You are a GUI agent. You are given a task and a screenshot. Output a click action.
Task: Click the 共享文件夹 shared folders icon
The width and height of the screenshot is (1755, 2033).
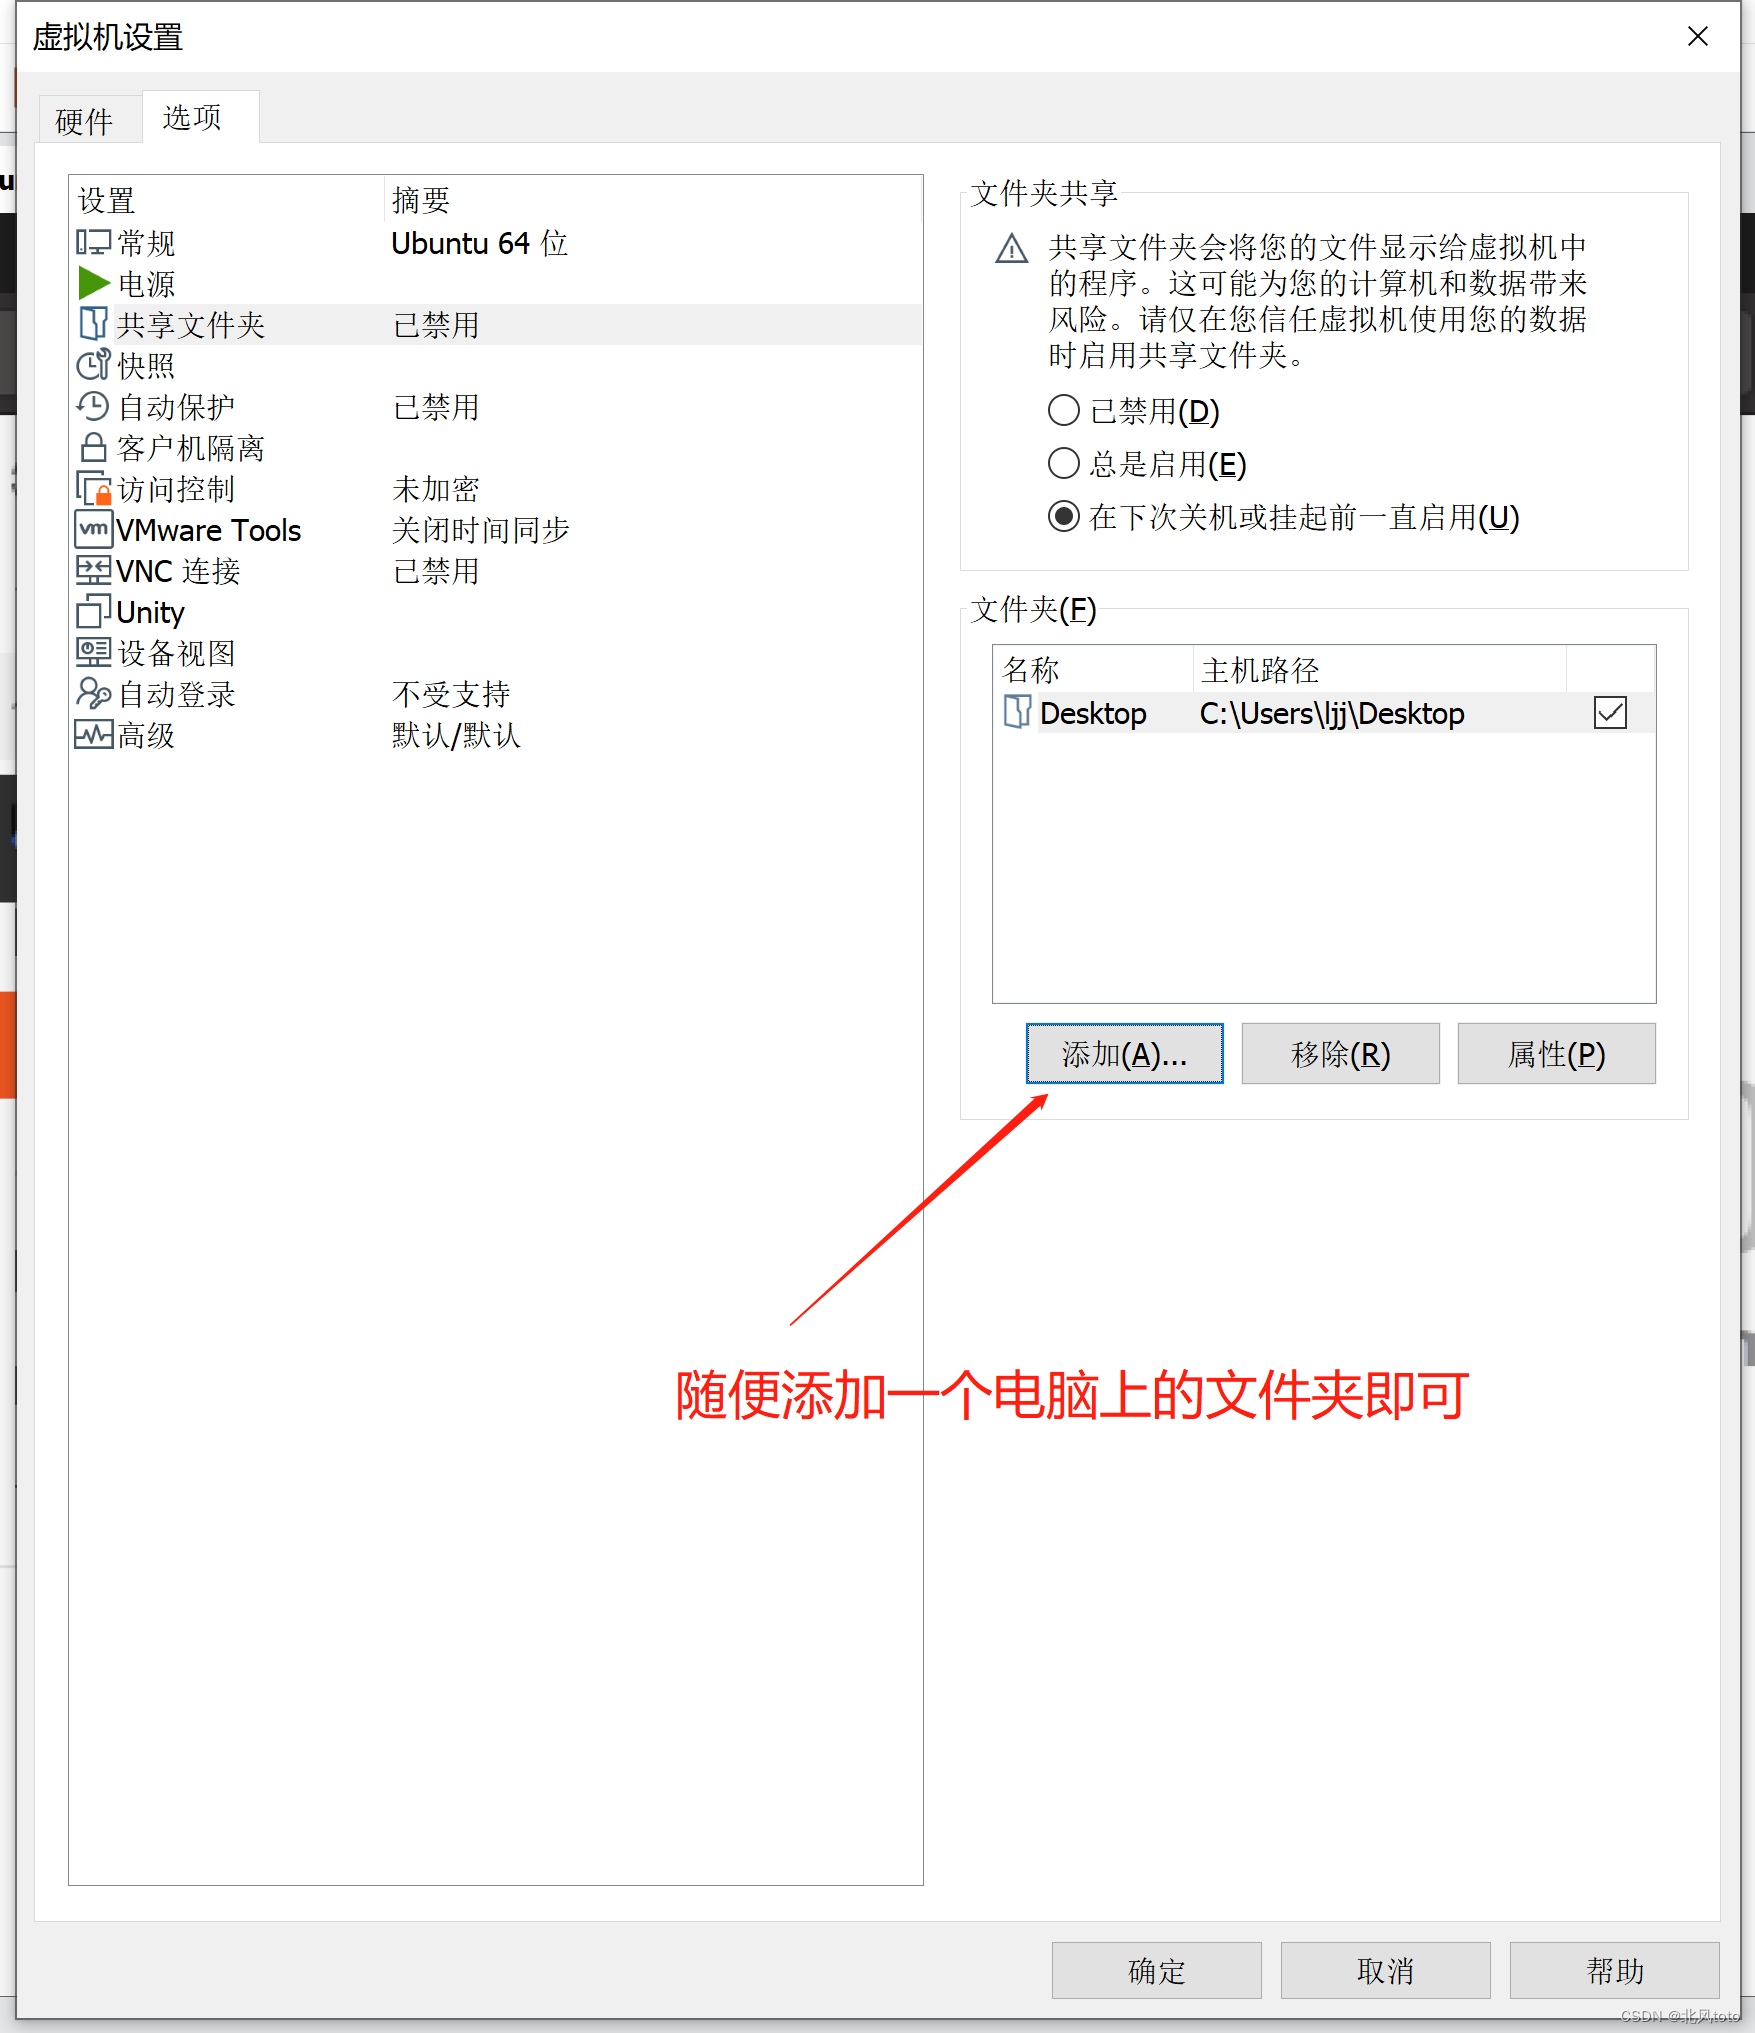(x=93, y=324)
